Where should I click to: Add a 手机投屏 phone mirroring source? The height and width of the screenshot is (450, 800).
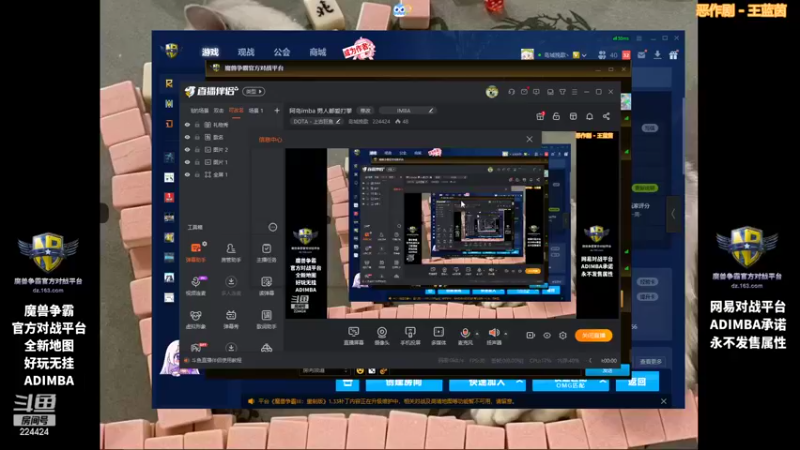pos(410,336)
